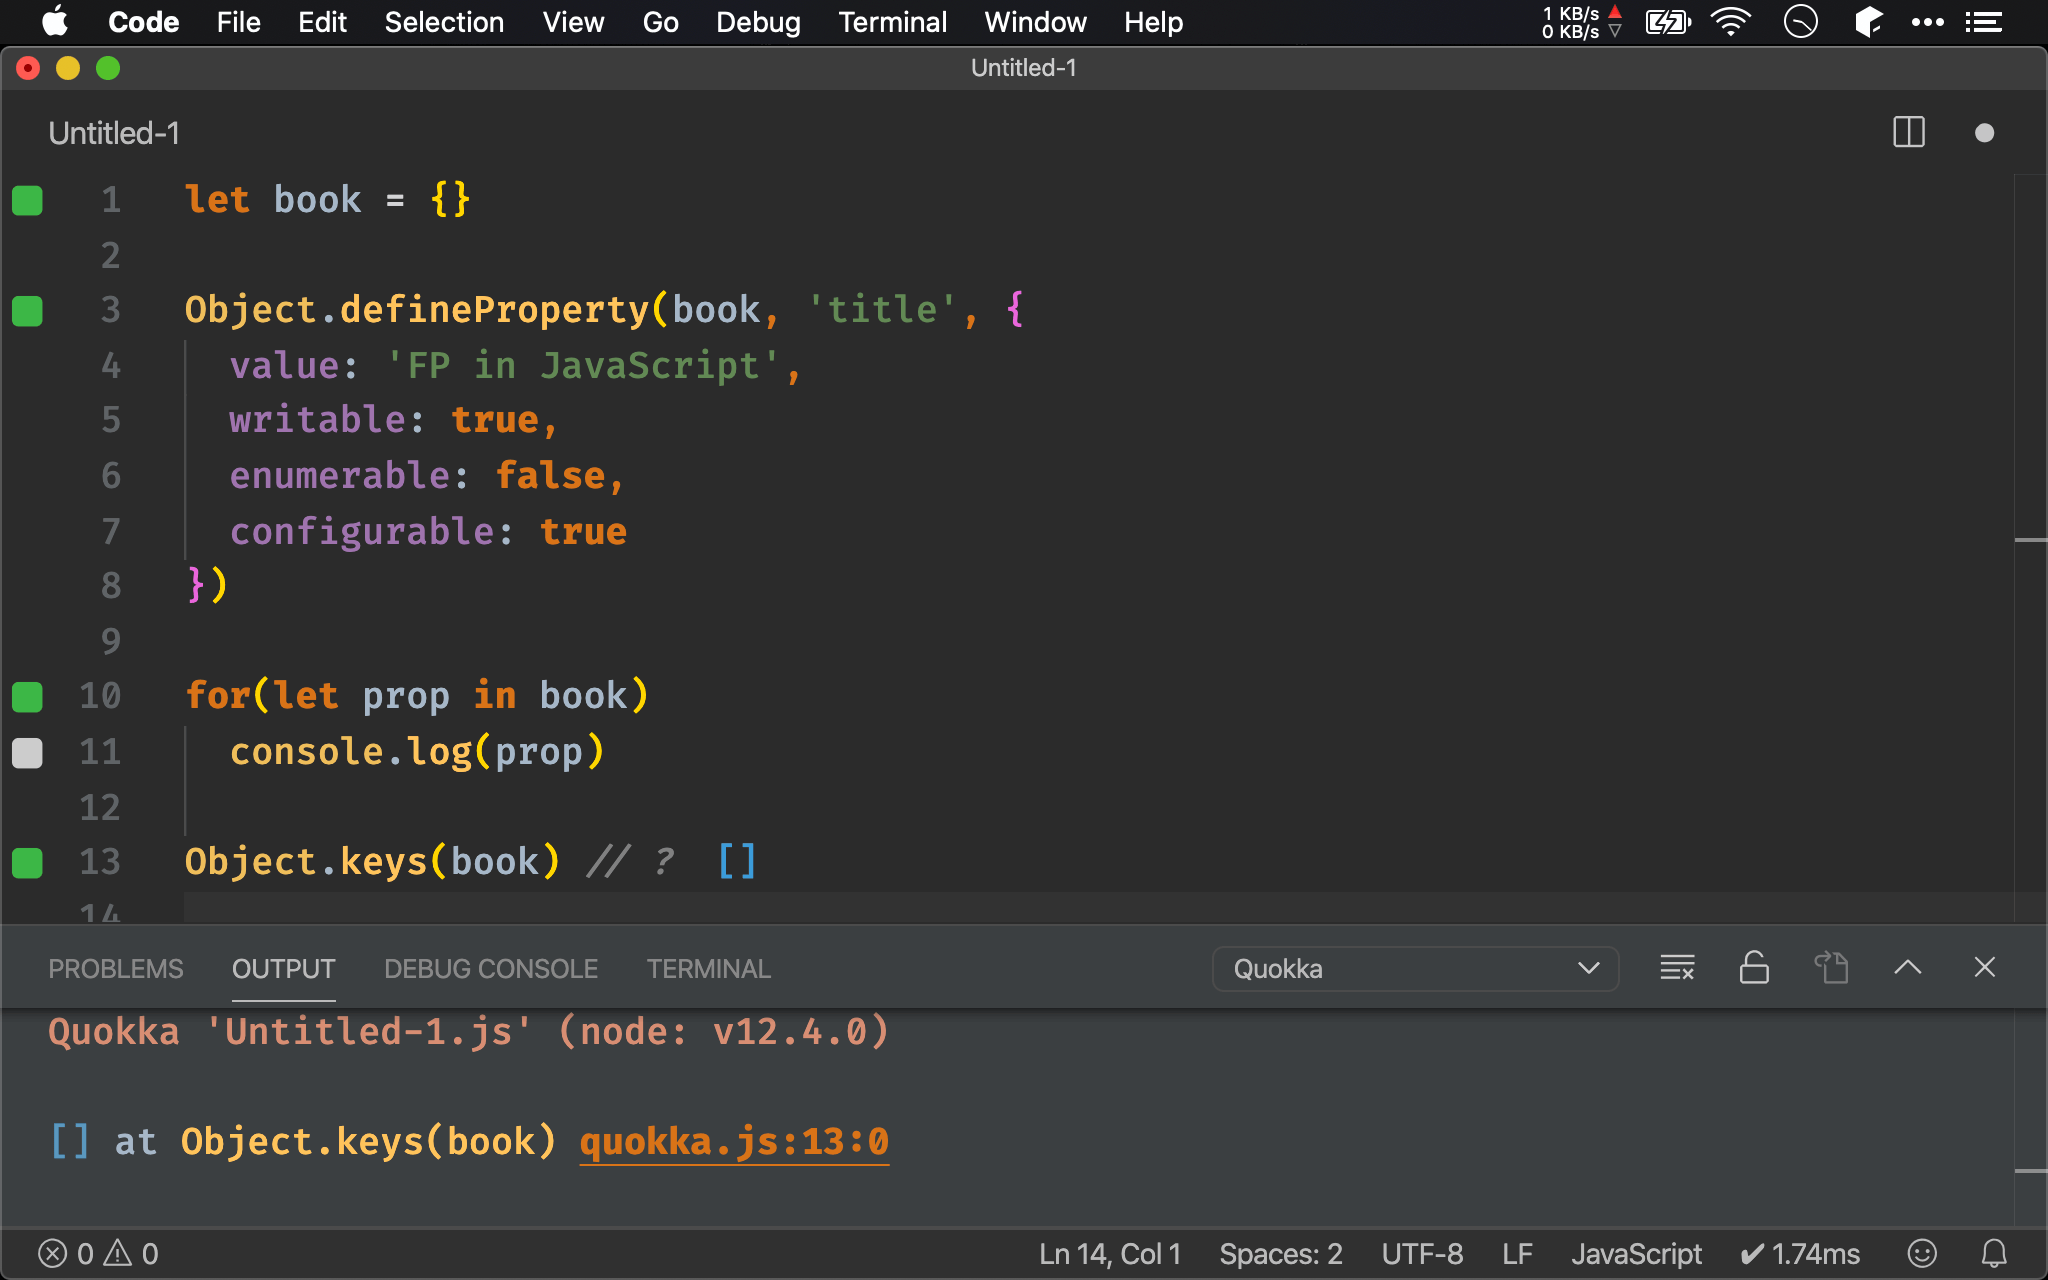Switch to the Problems tab

[116, 968]
